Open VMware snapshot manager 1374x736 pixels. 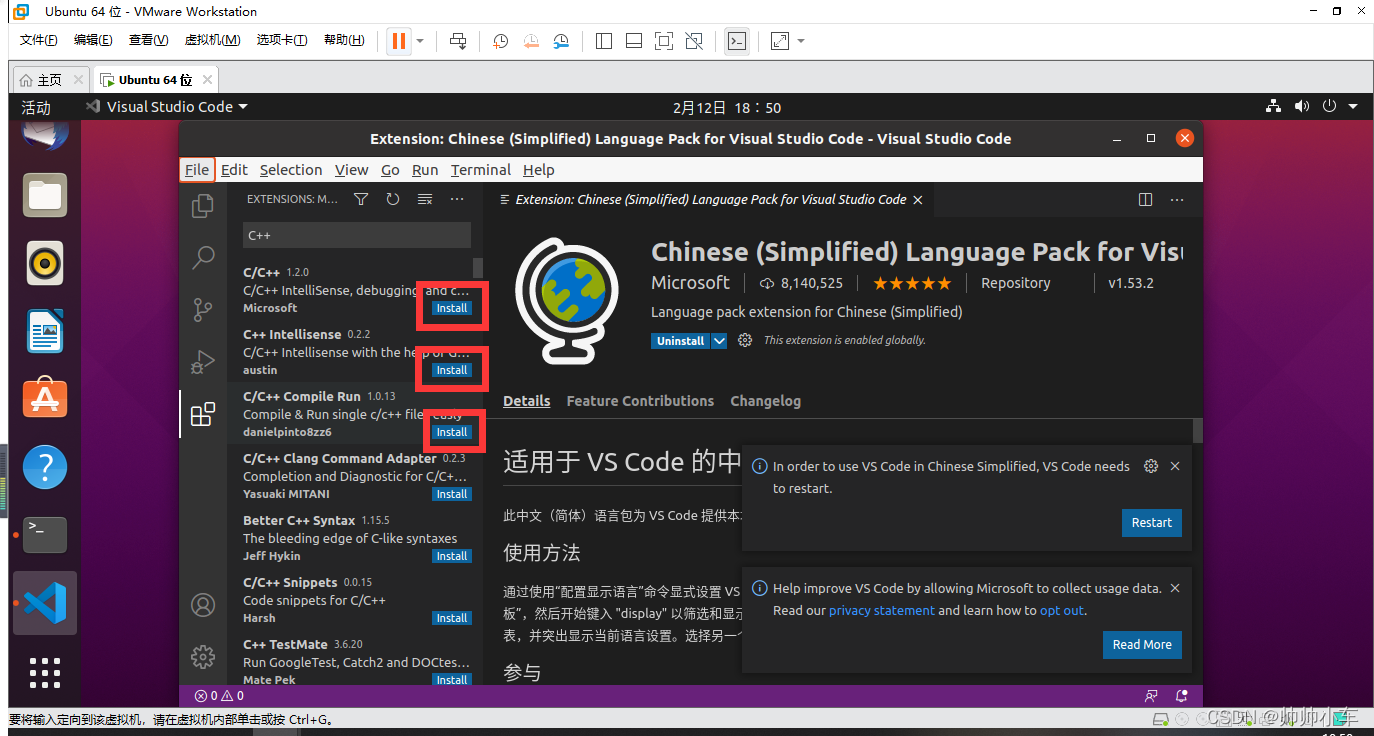(x=562, y=41)
